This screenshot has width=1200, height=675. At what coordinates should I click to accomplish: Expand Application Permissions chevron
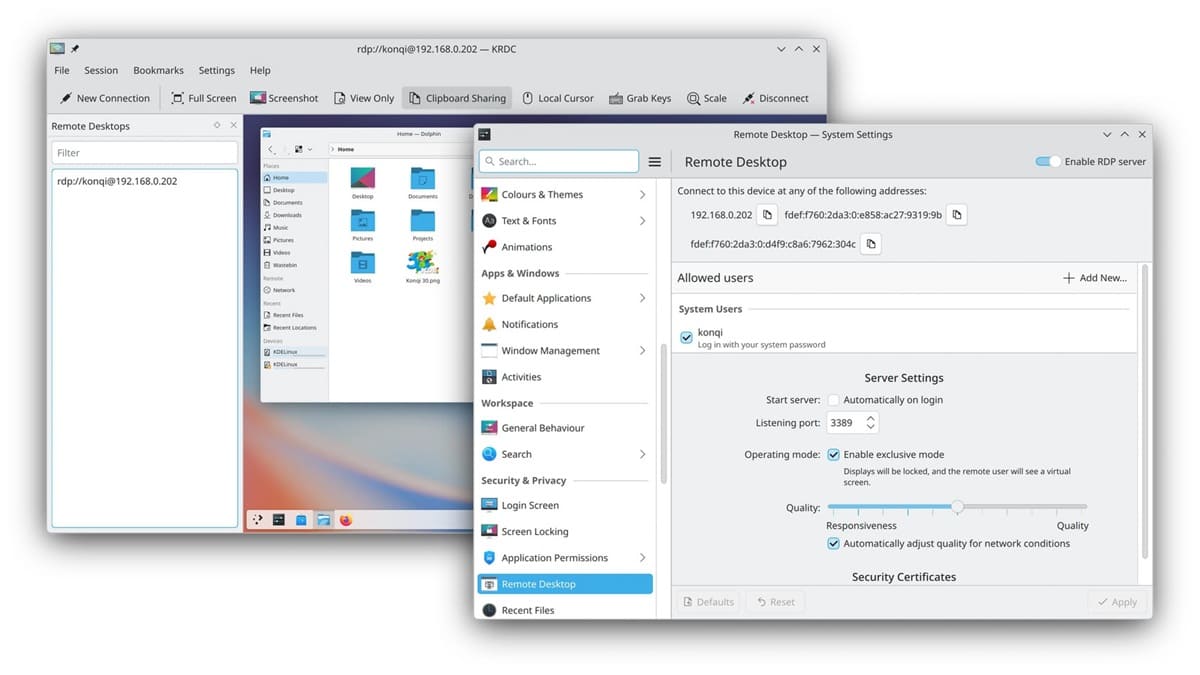[x=642, y=558]
